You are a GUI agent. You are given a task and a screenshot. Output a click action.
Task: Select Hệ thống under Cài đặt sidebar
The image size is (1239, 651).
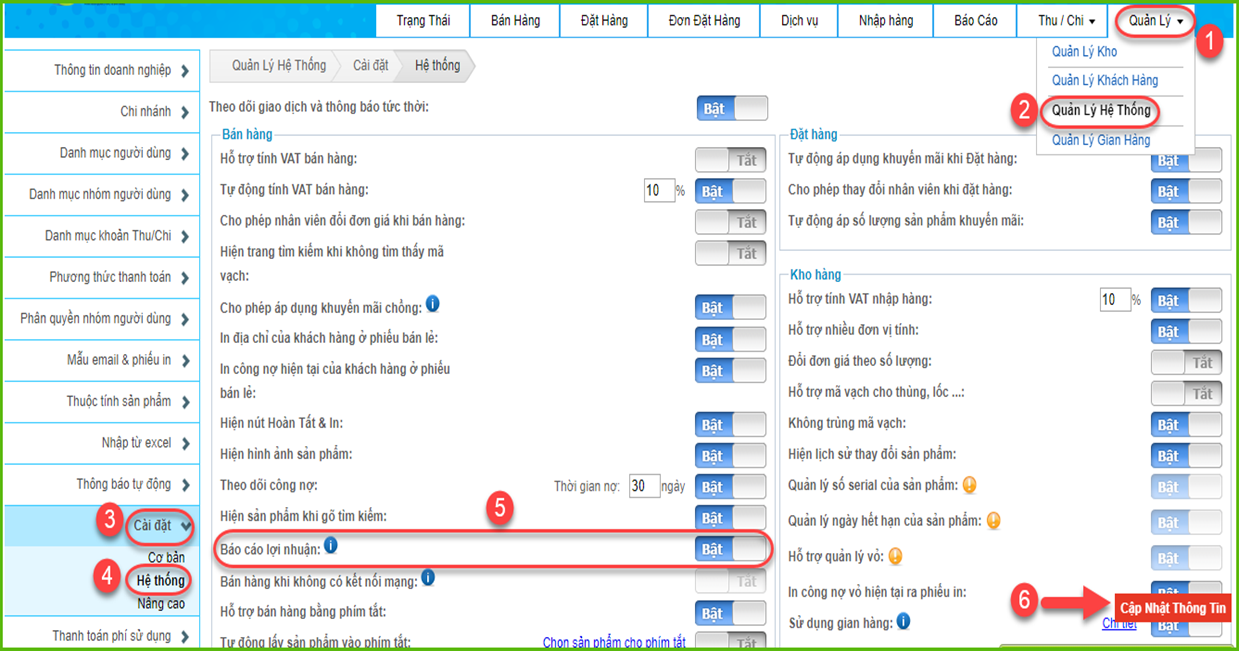[x=161, y=580]
